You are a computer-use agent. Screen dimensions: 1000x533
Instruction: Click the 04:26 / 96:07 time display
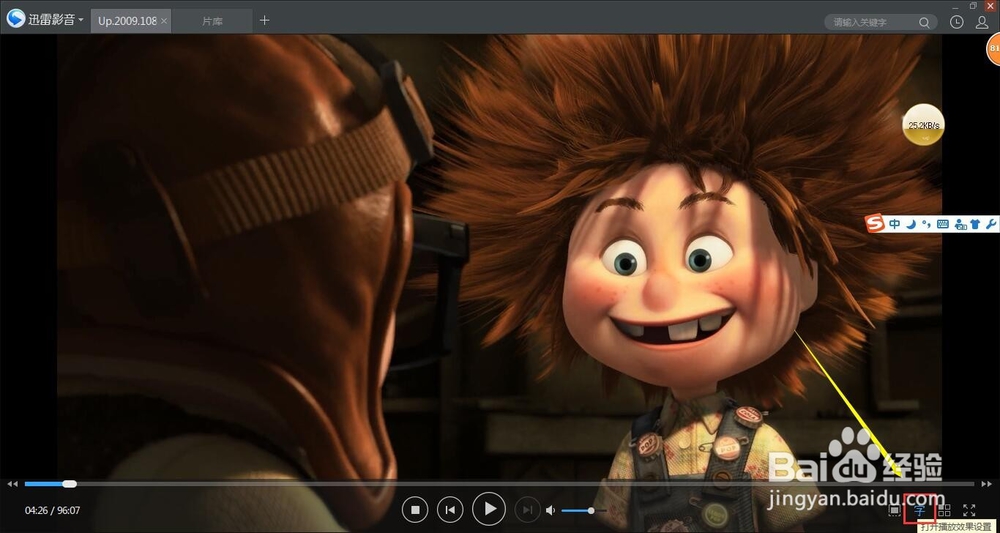pos(53,511)
